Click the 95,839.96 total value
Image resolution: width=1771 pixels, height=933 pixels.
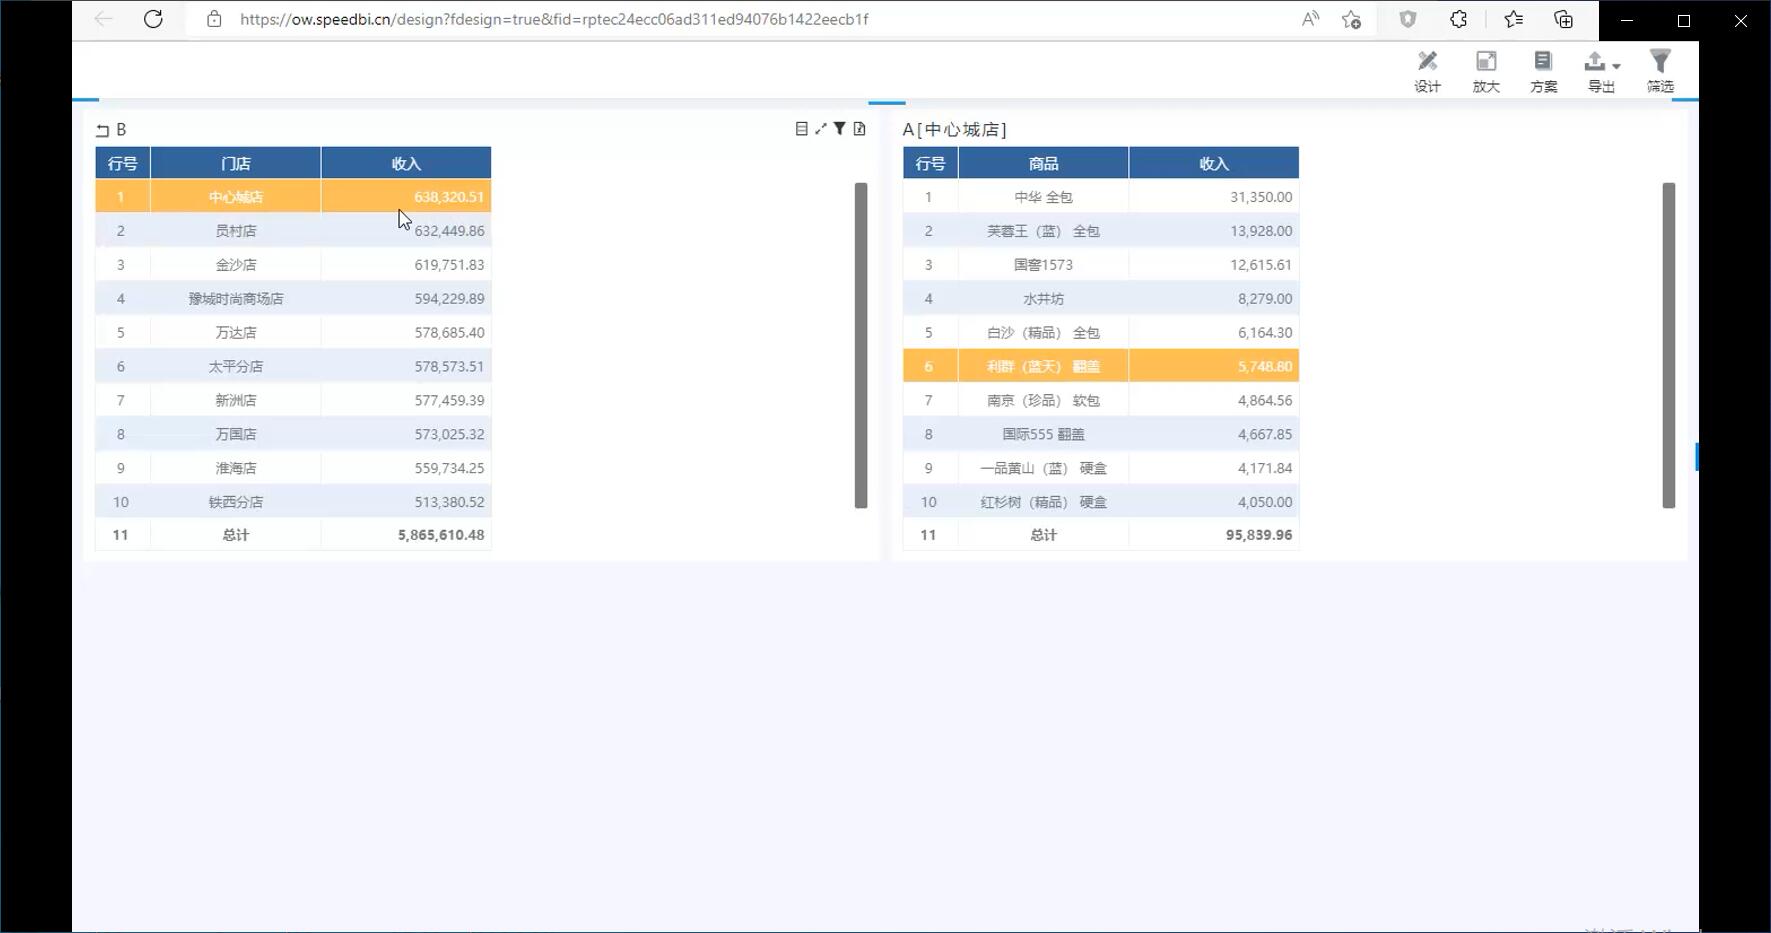[x=1259, y=535]
